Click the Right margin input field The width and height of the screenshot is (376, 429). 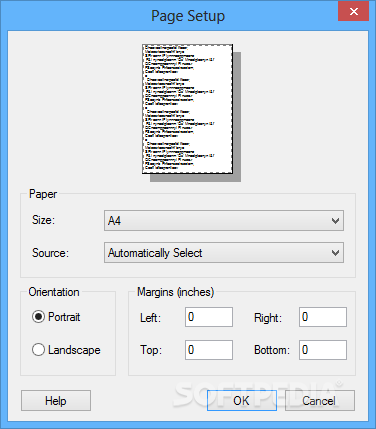tap(323, 317)
